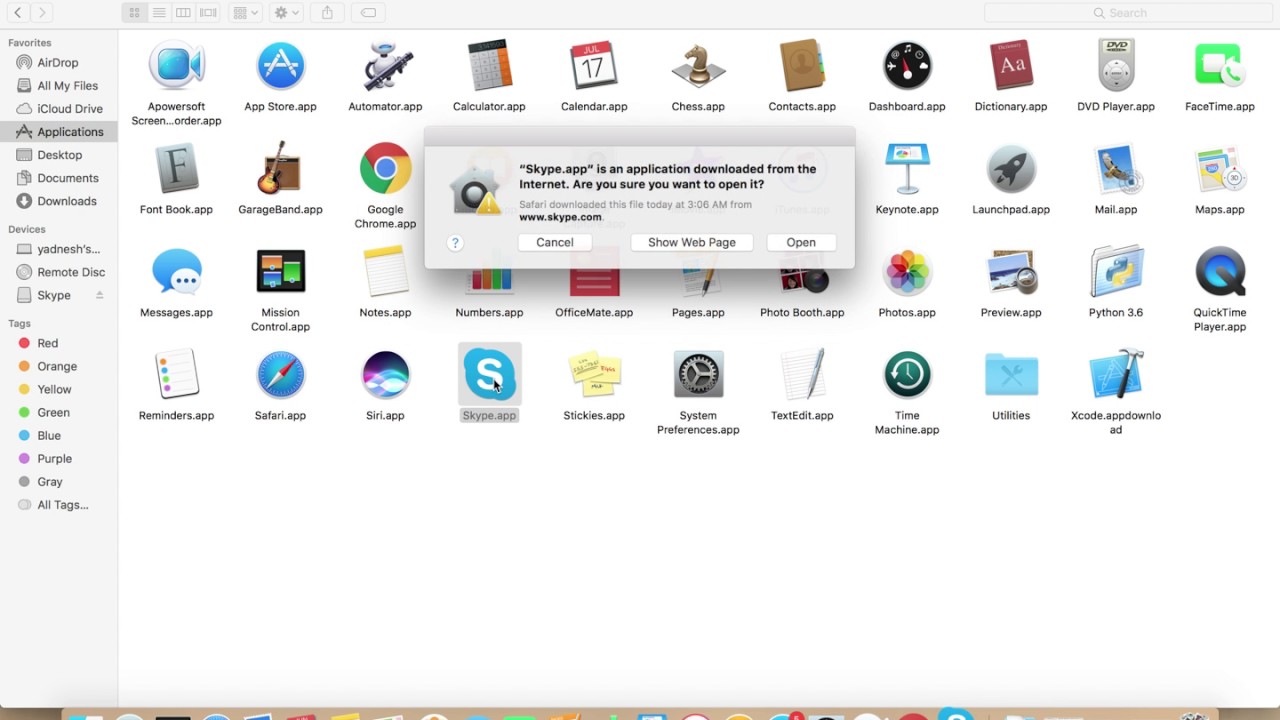Select Apowersoft Screen Recorder.app icon
Image resolution: width=1280 pixels, height=720 pixels.
click(176, 67)
